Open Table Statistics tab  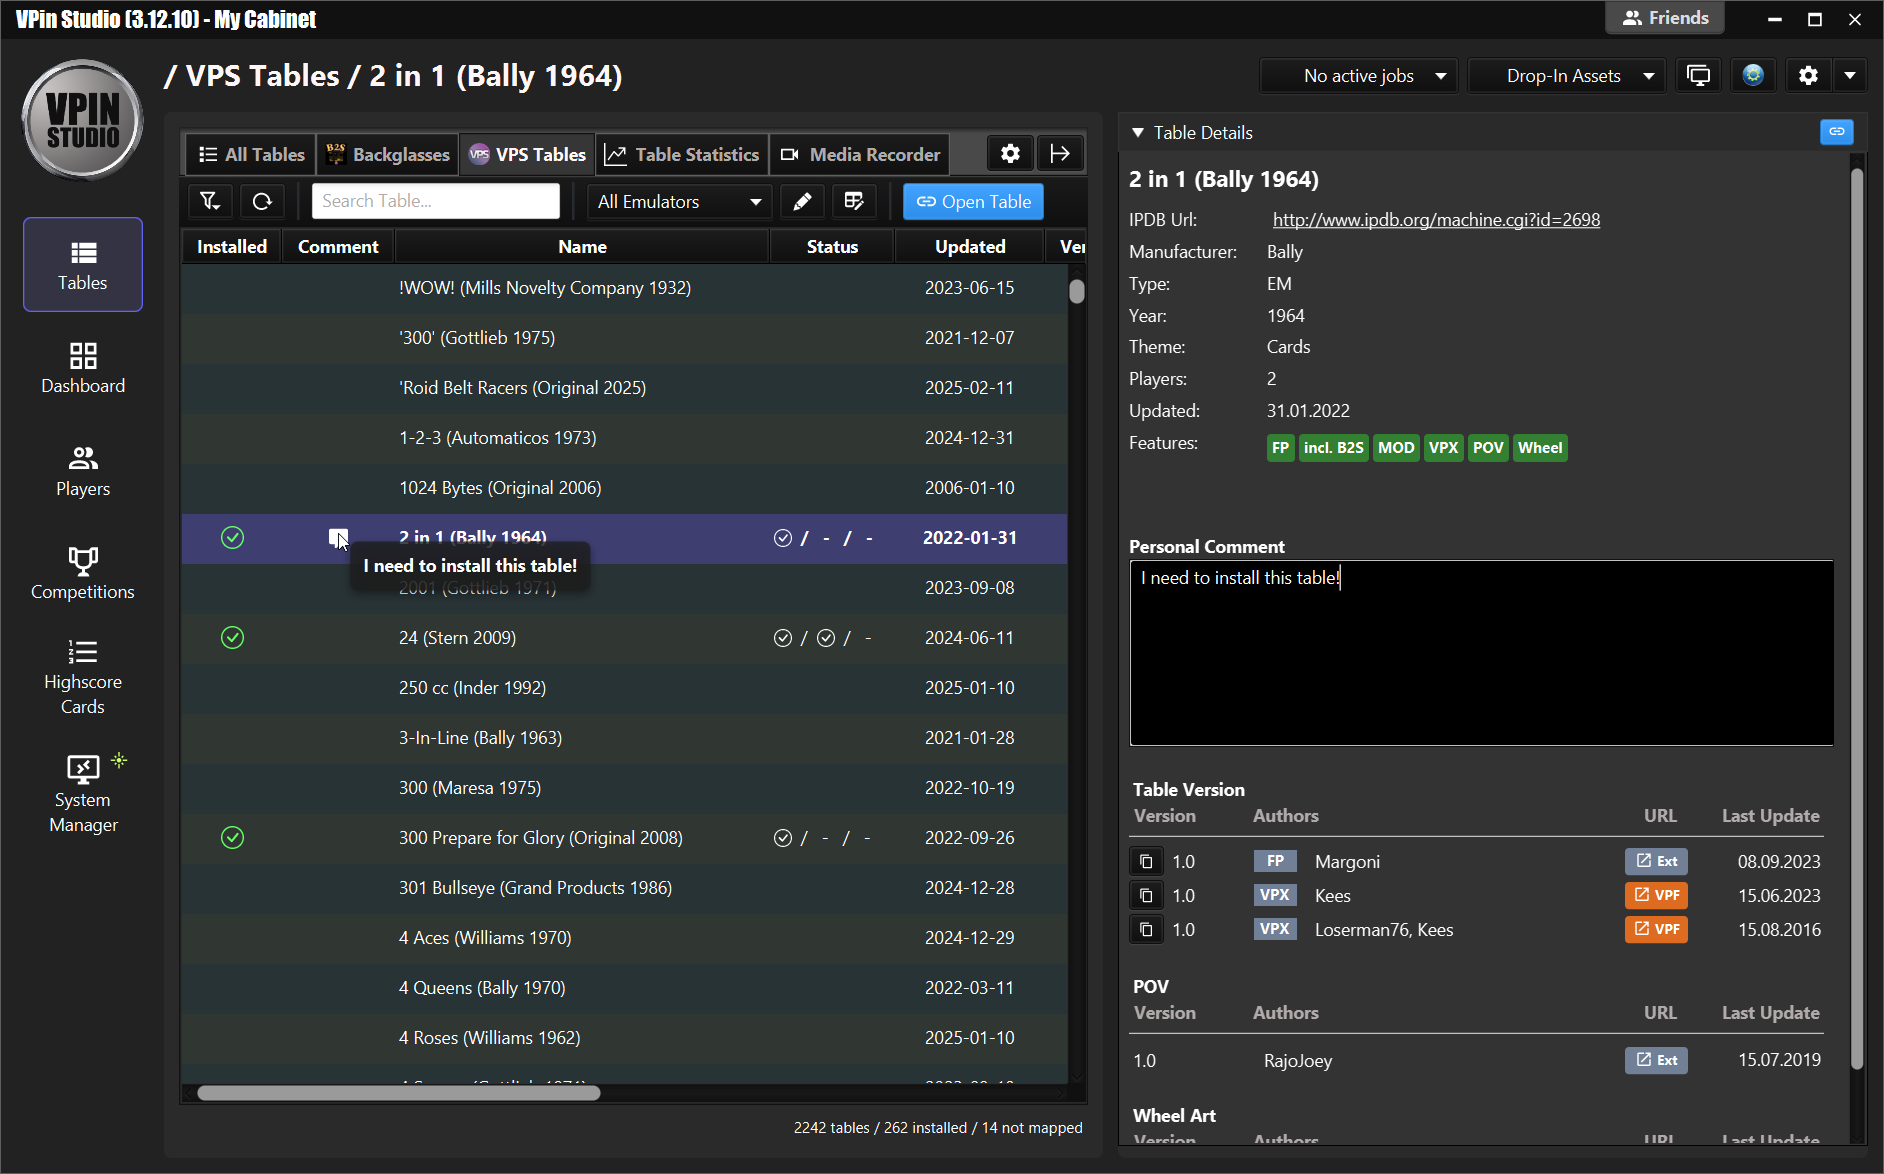[682, 155]
